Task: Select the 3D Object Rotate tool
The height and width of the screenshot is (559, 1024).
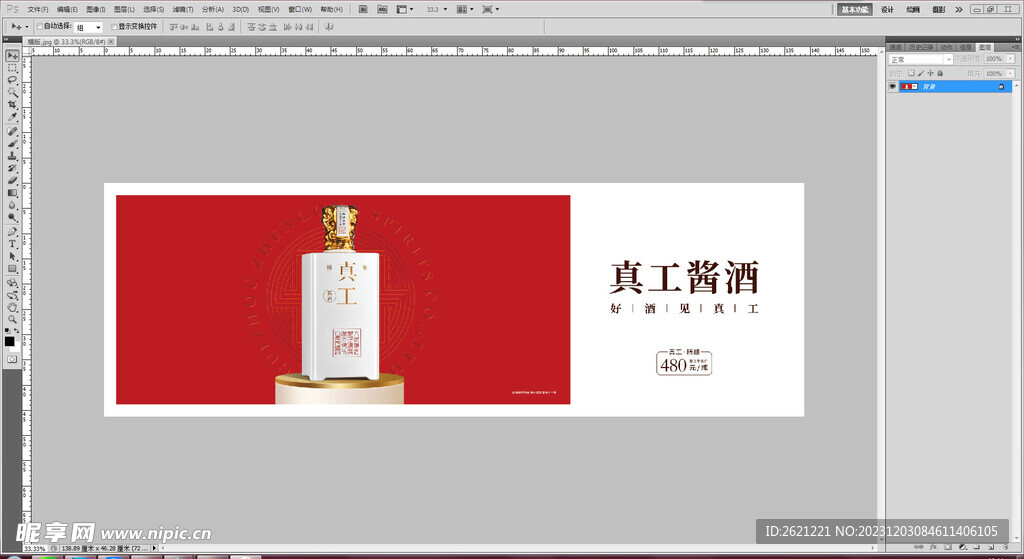Action: 12,283
